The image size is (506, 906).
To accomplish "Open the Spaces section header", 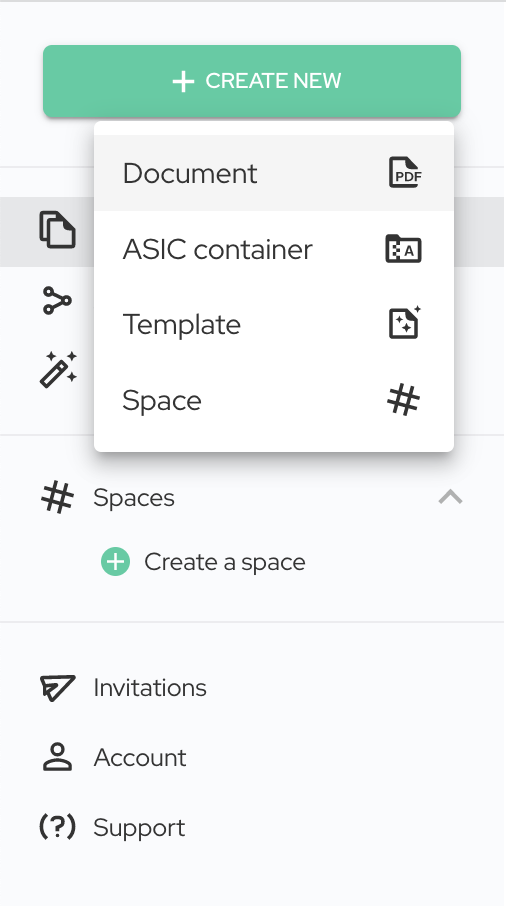I will pos(133,497).
